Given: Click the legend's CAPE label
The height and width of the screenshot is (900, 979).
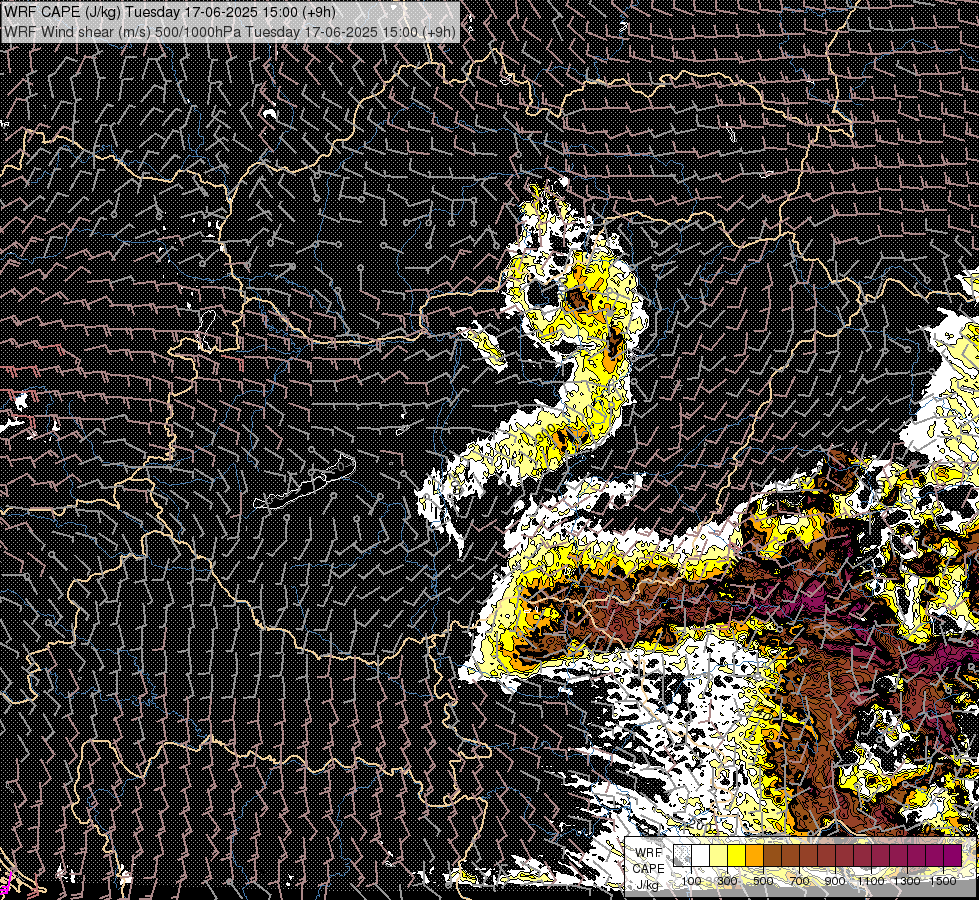Looking at the screenshot, I should click(649, 869).
